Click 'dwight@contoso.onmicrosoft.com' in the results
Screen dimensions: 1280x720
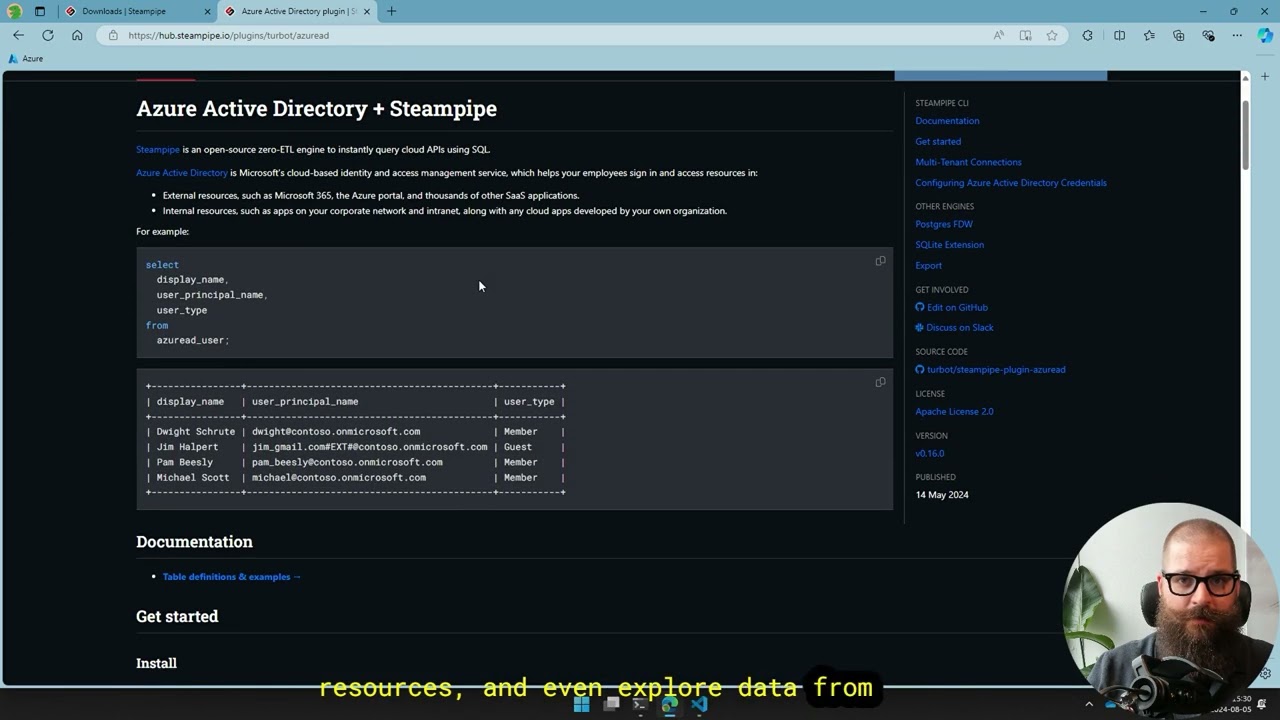(336, 432)
